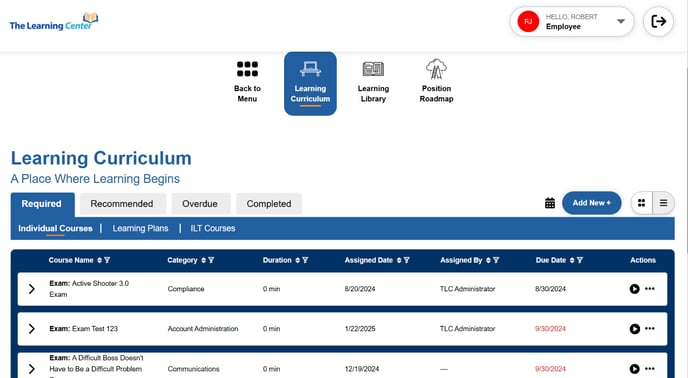Click due date 8/30/2024

(551, 289)
